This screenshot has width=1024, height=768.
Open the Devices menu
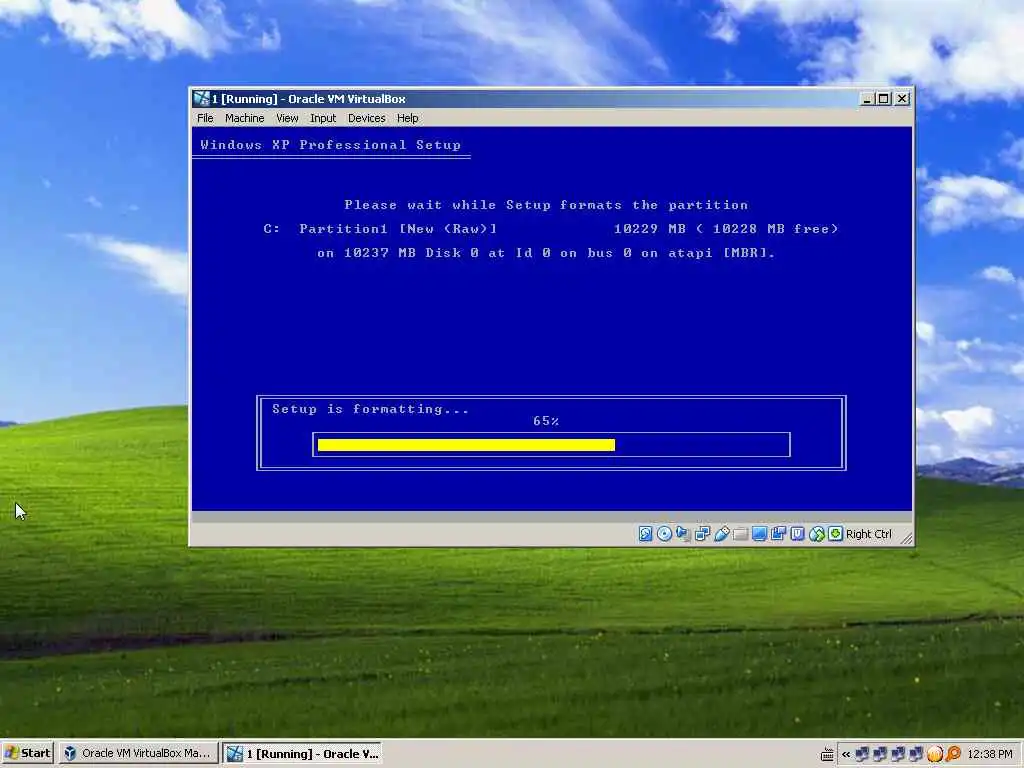(366, 118)
